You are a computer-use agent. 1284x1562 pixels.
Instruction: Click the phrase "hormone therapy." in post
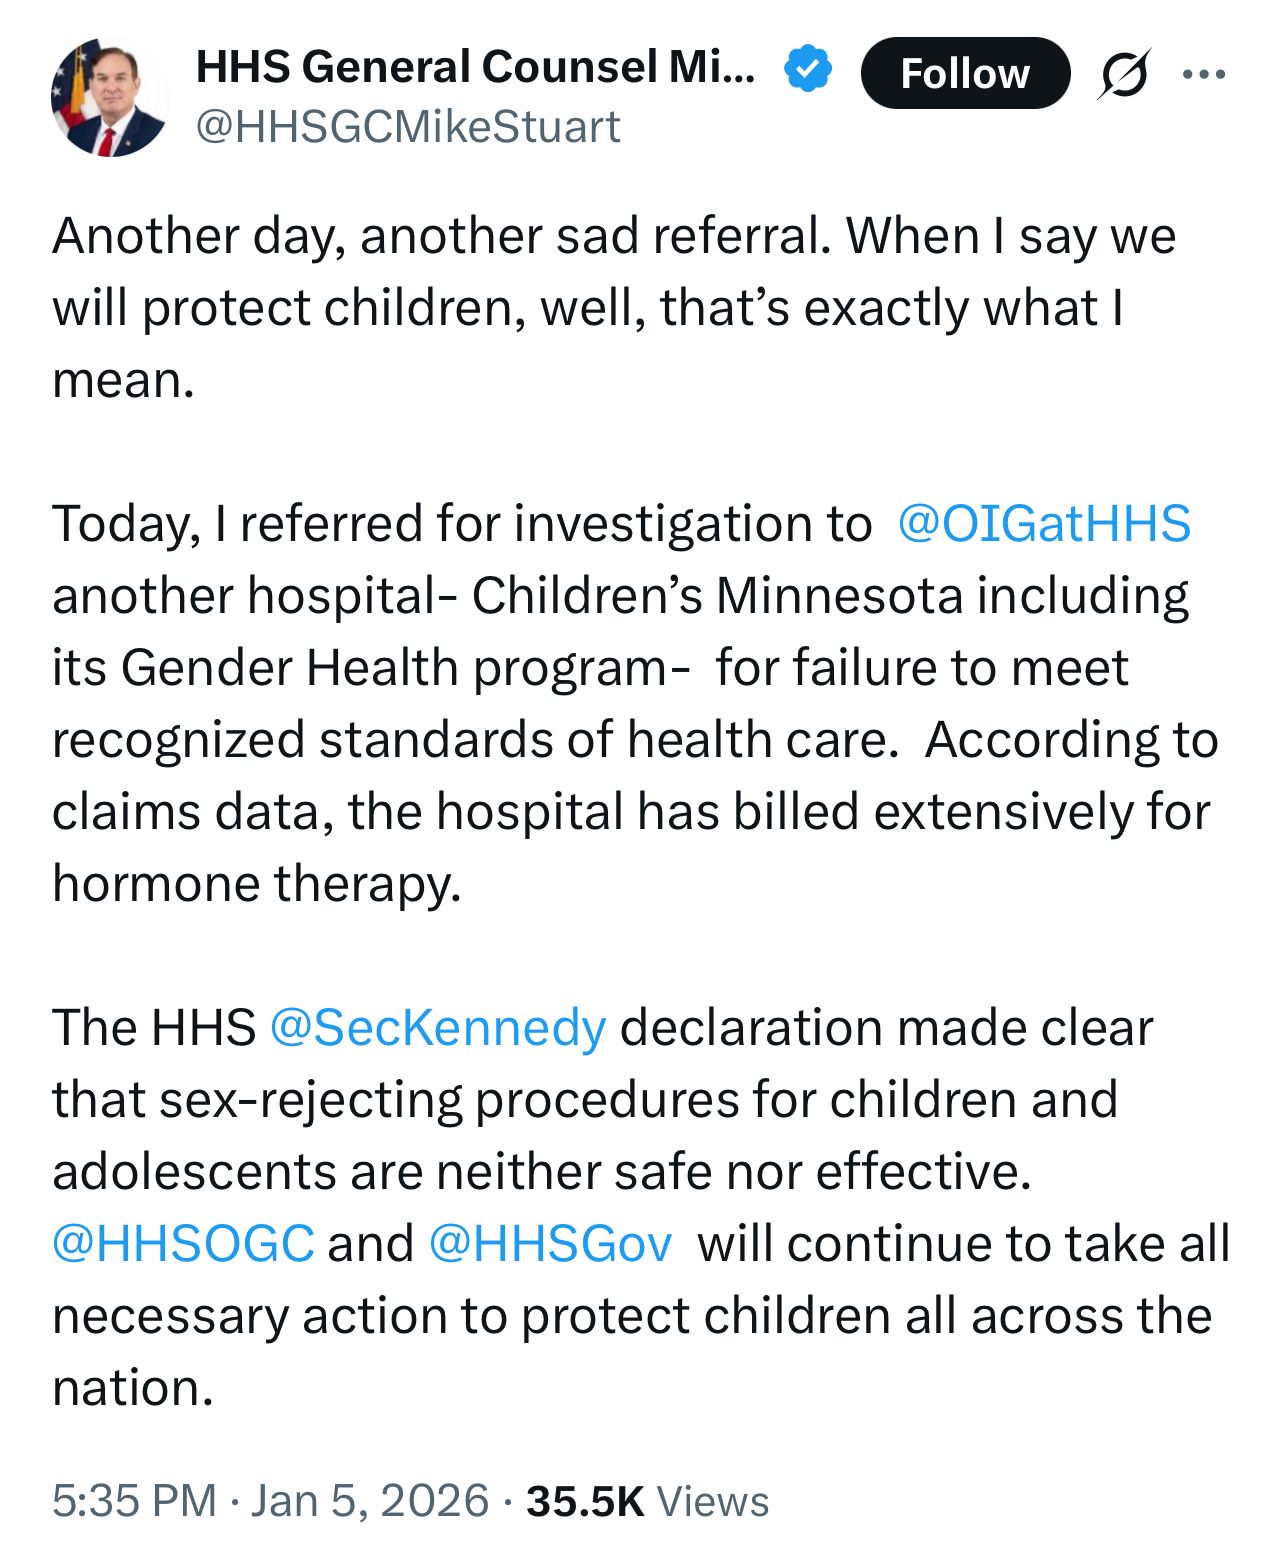click(x=257, y=884)
